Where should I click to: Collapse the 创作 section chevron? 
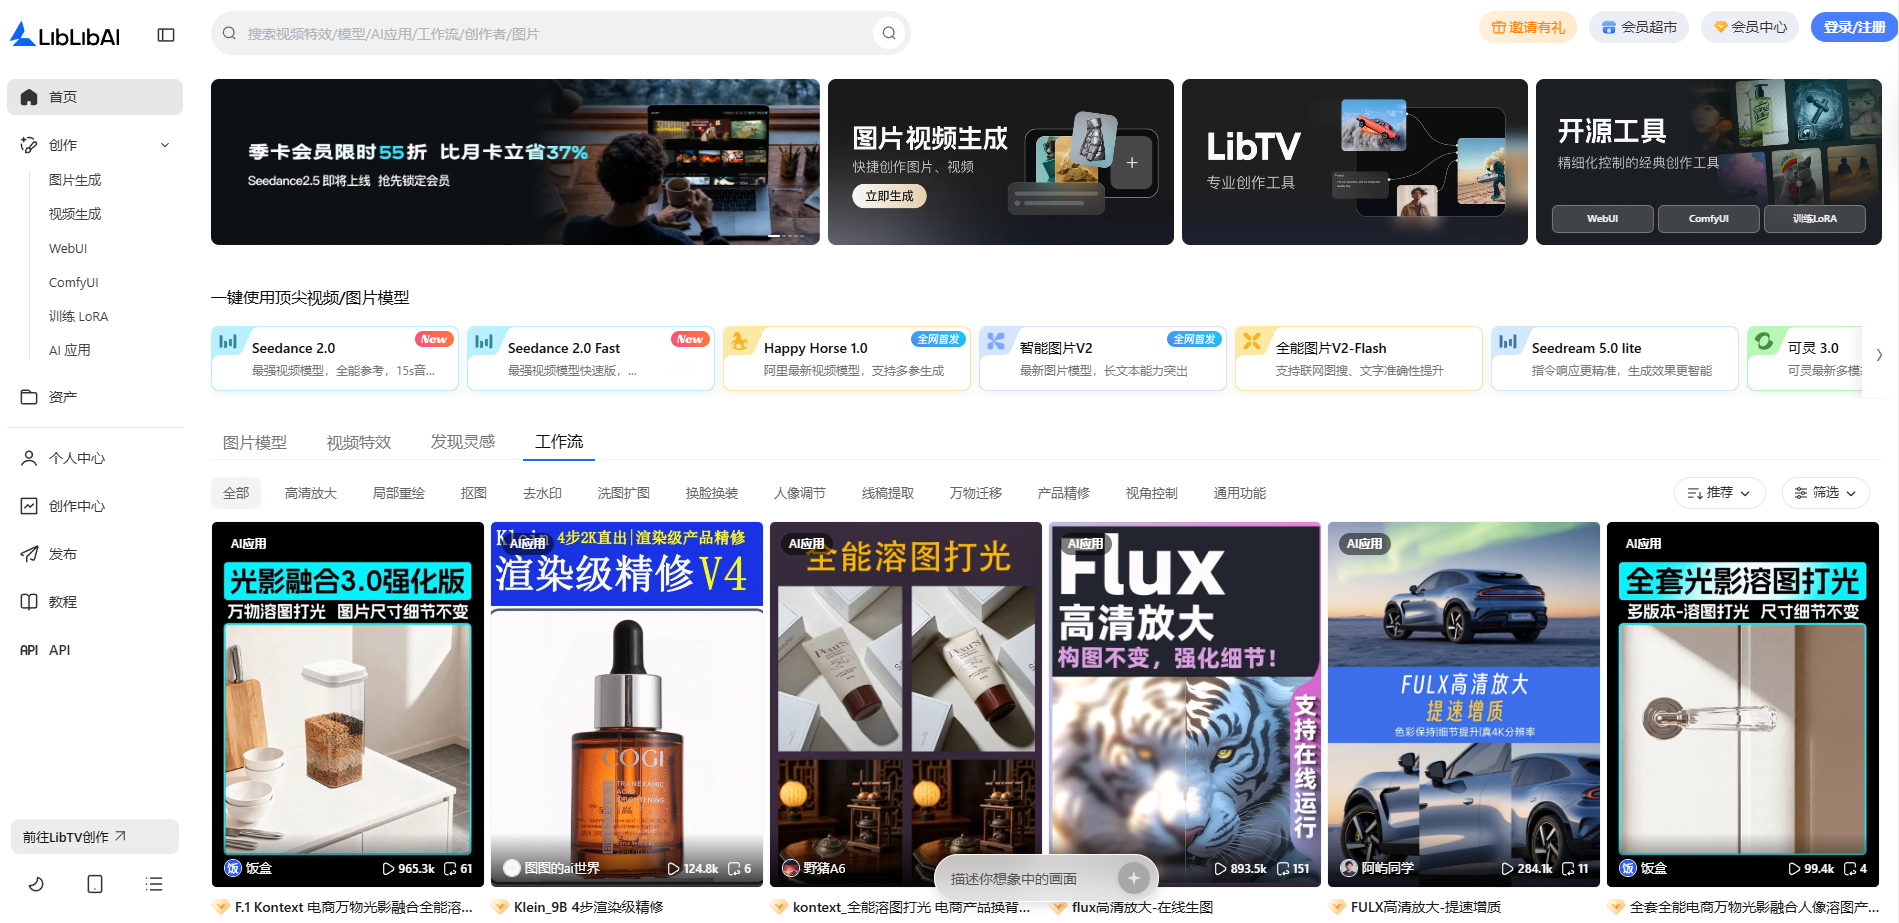[x=165, y=145]
